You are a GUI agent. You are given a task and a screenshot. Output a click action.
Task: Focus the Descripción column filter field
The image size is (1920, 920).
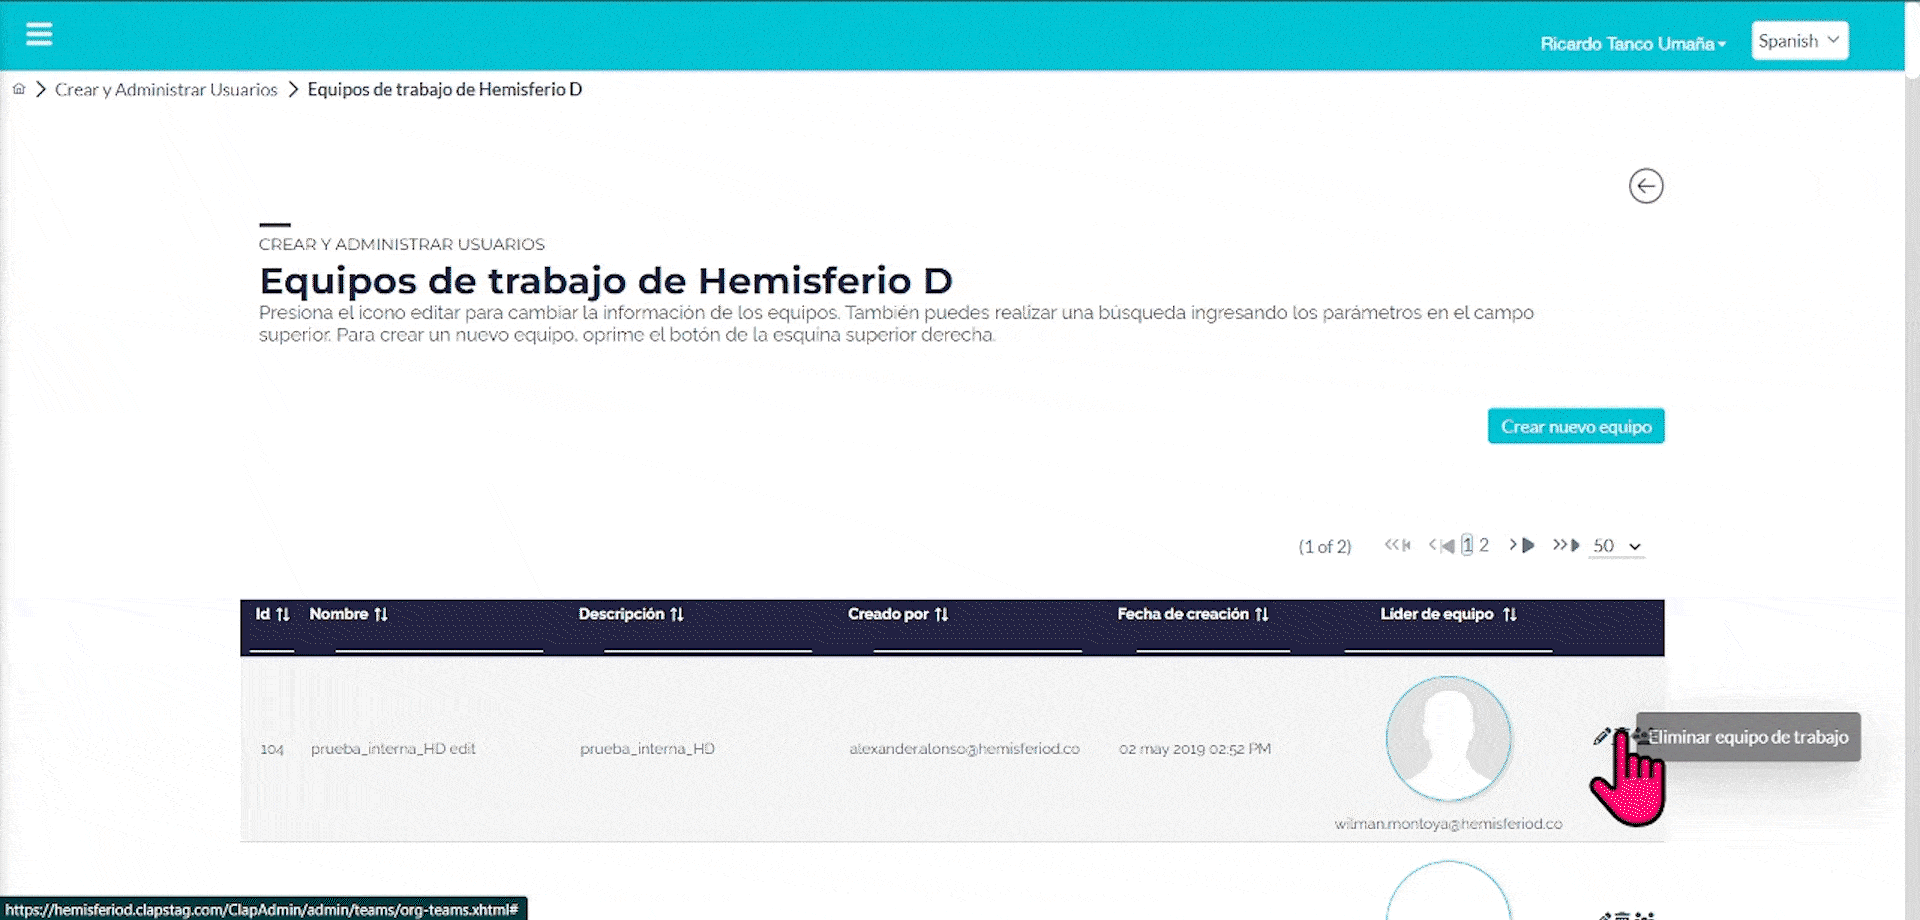click(x=708, y=641)
